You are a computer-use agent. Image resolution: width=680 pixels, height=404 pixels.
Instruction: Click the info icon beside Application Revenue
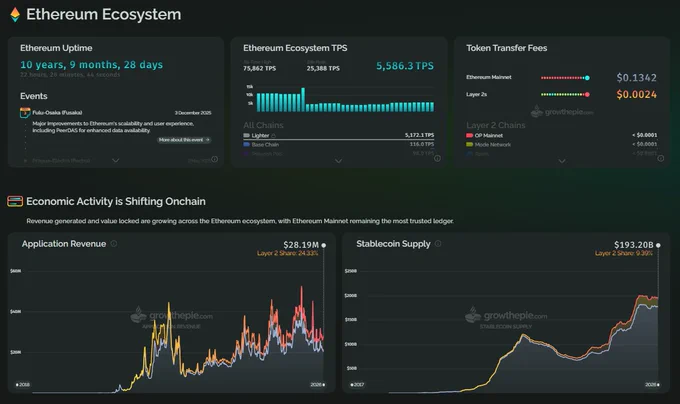[114, 244]
